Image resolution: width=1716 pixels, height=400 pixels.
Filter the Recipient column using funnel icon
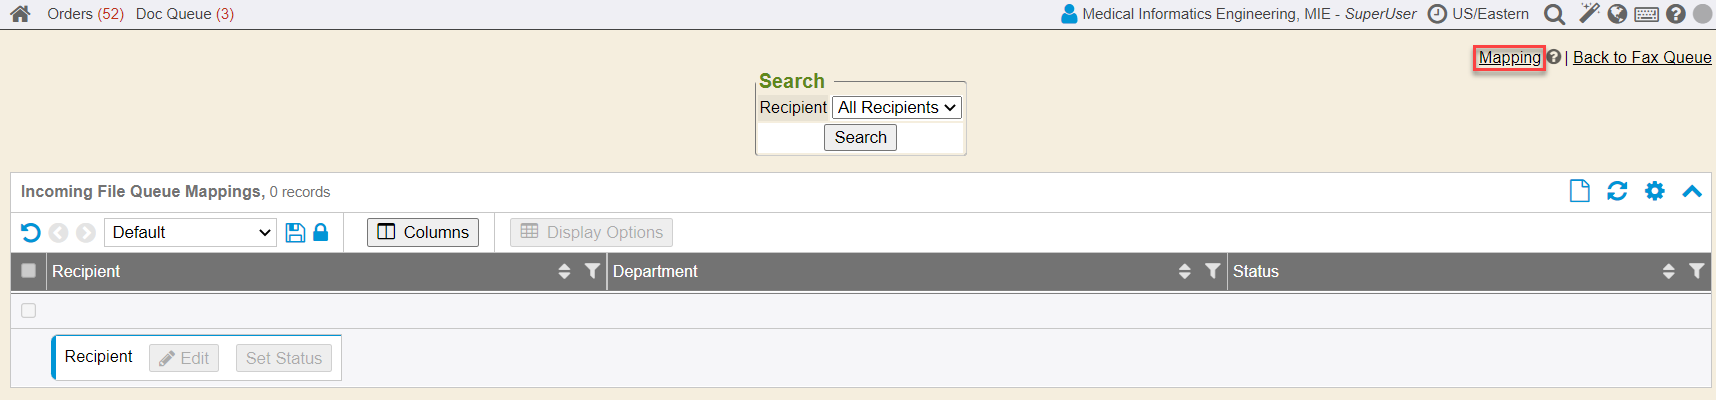point(592,271)
